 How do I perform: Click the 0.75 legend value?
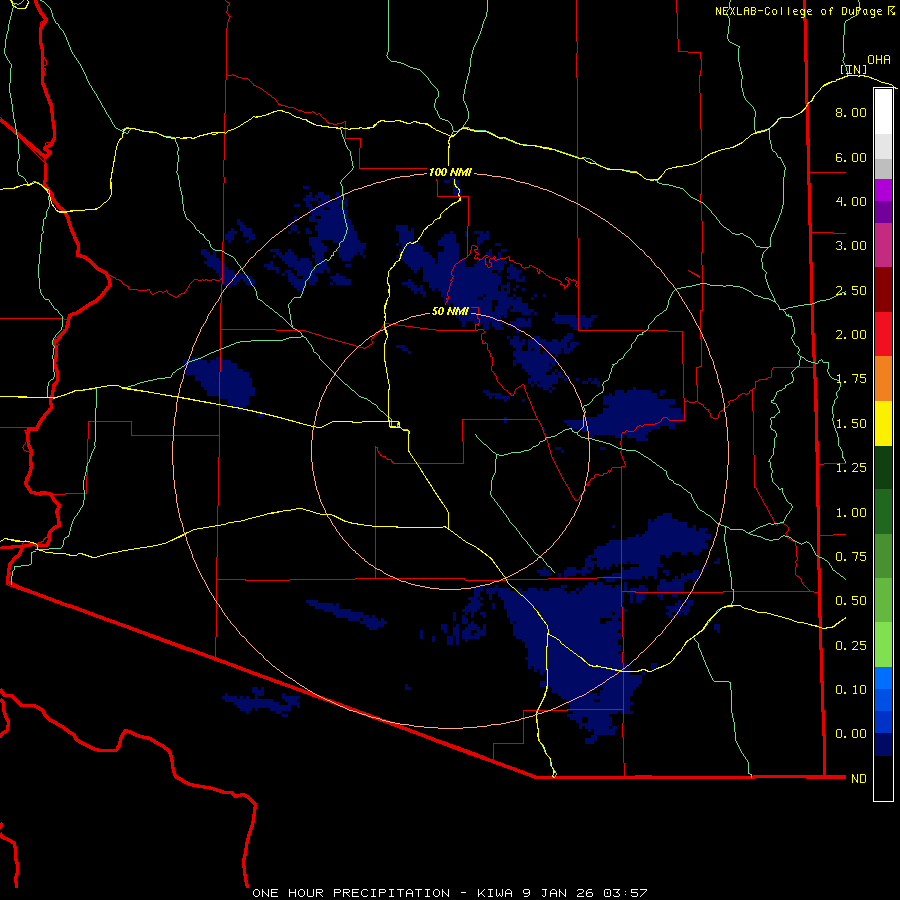coord(851,557)
